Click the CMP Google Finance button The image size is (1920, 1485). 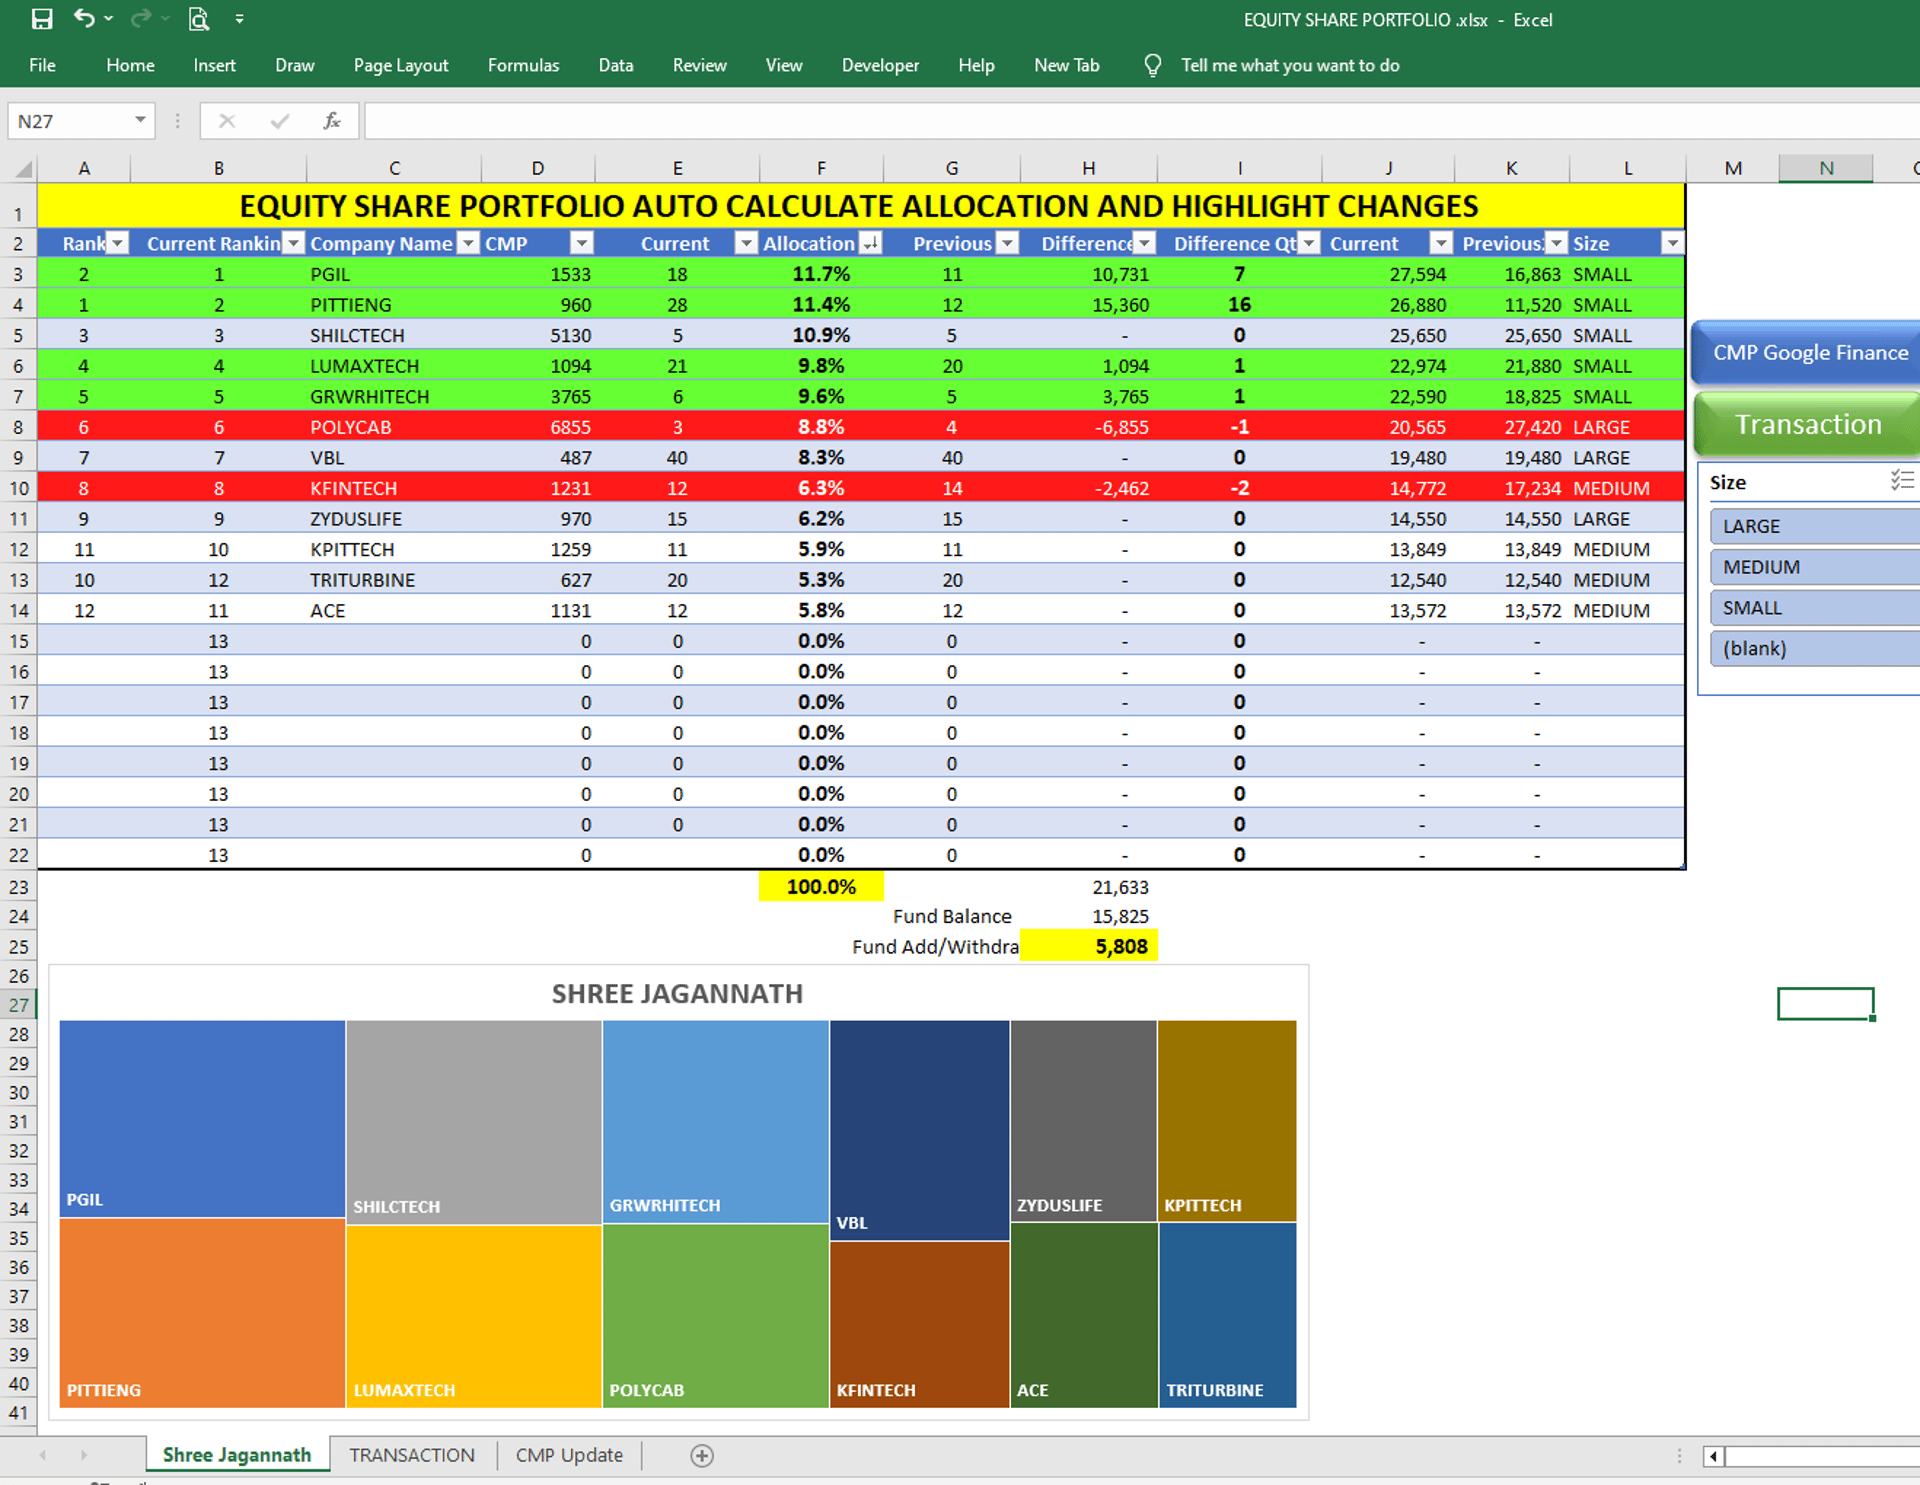(x=1808, y=353)
